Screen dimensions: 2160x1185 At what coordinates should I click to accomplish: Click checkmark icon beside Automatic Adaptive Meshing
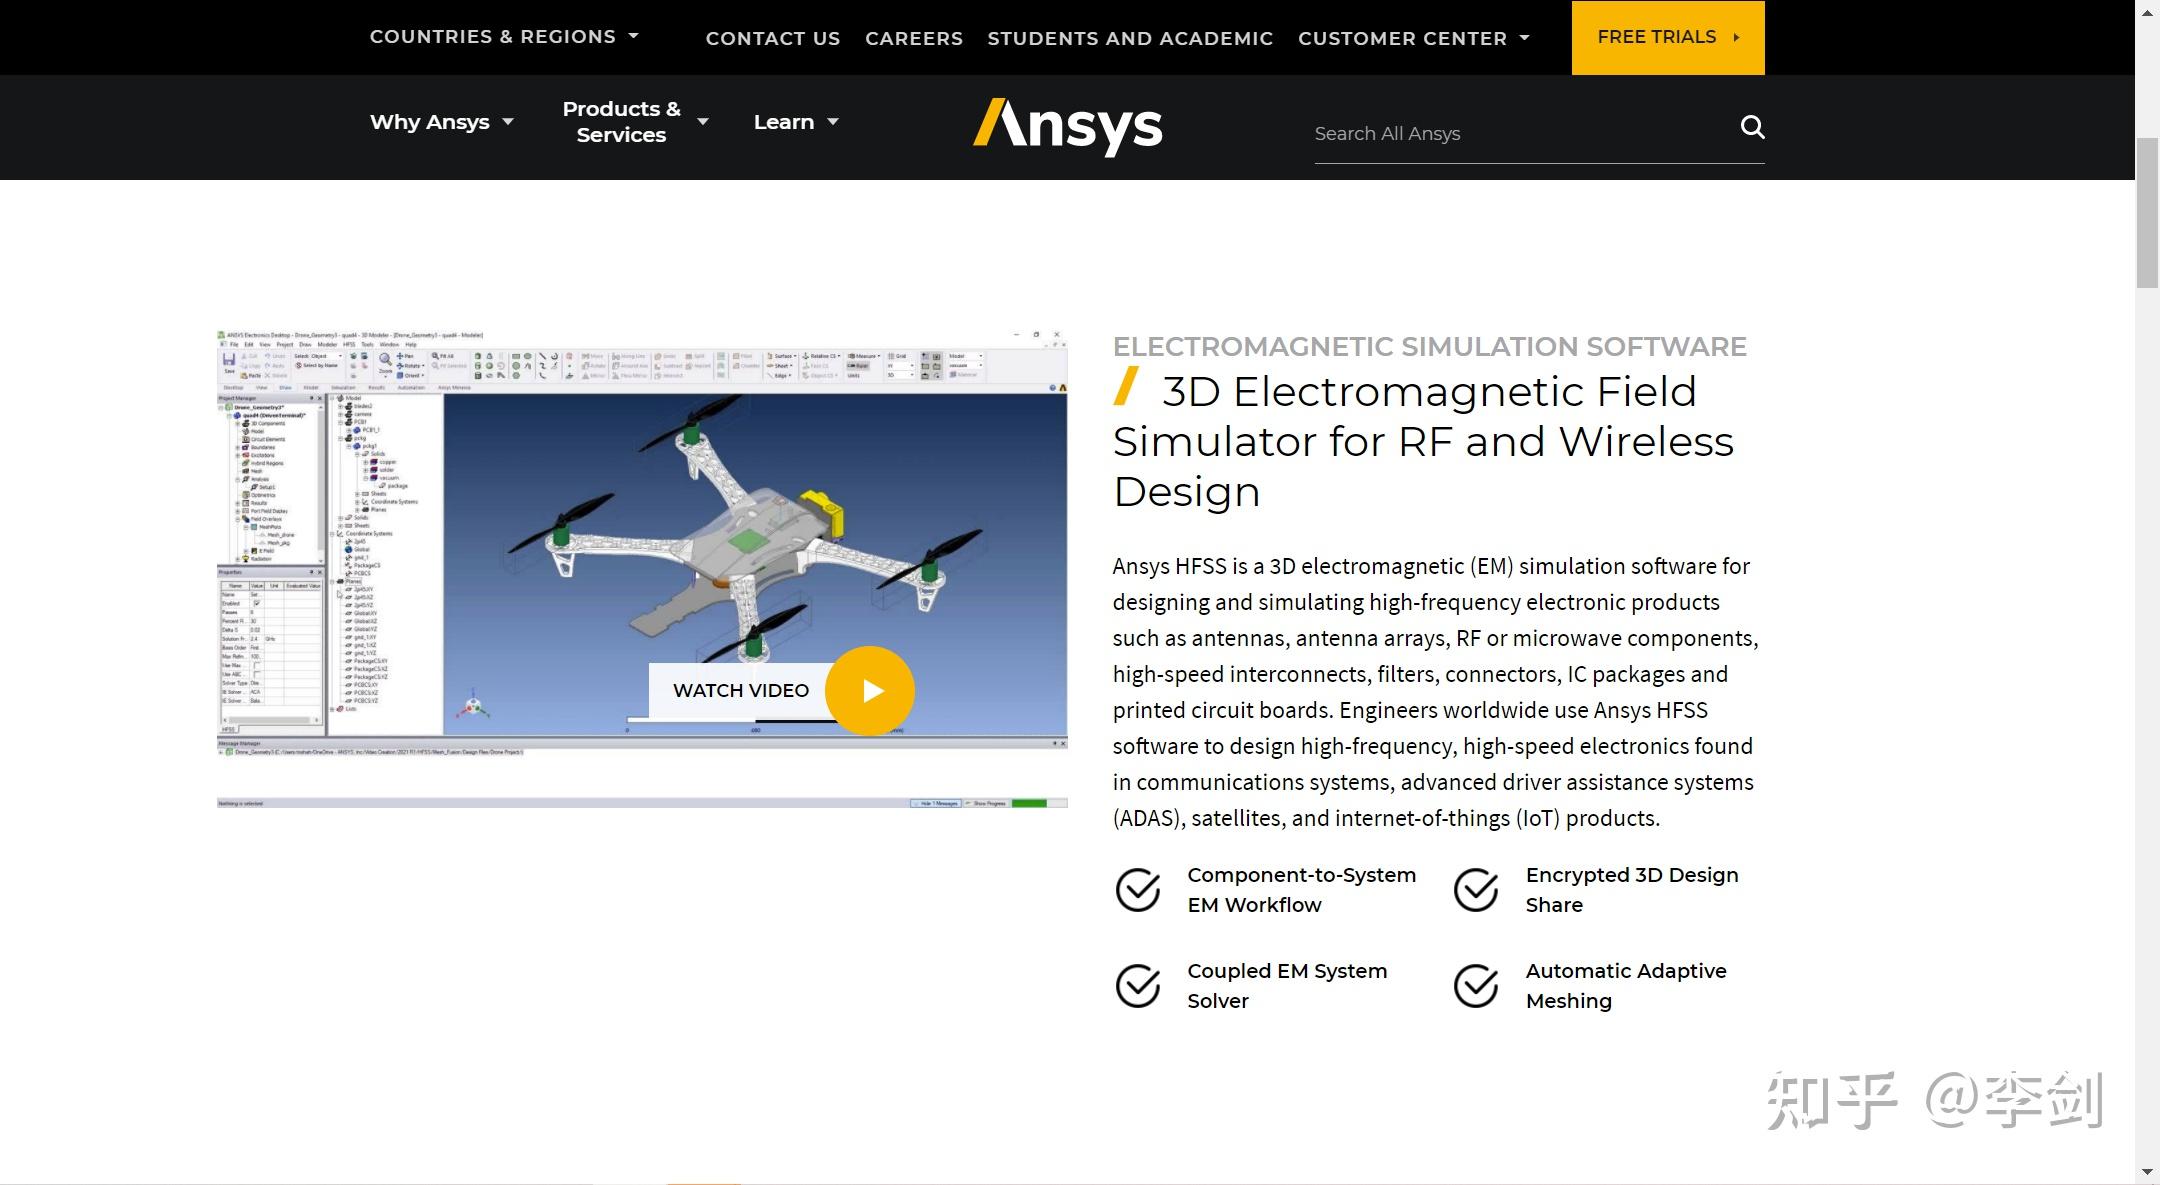tap(1475, 985)
